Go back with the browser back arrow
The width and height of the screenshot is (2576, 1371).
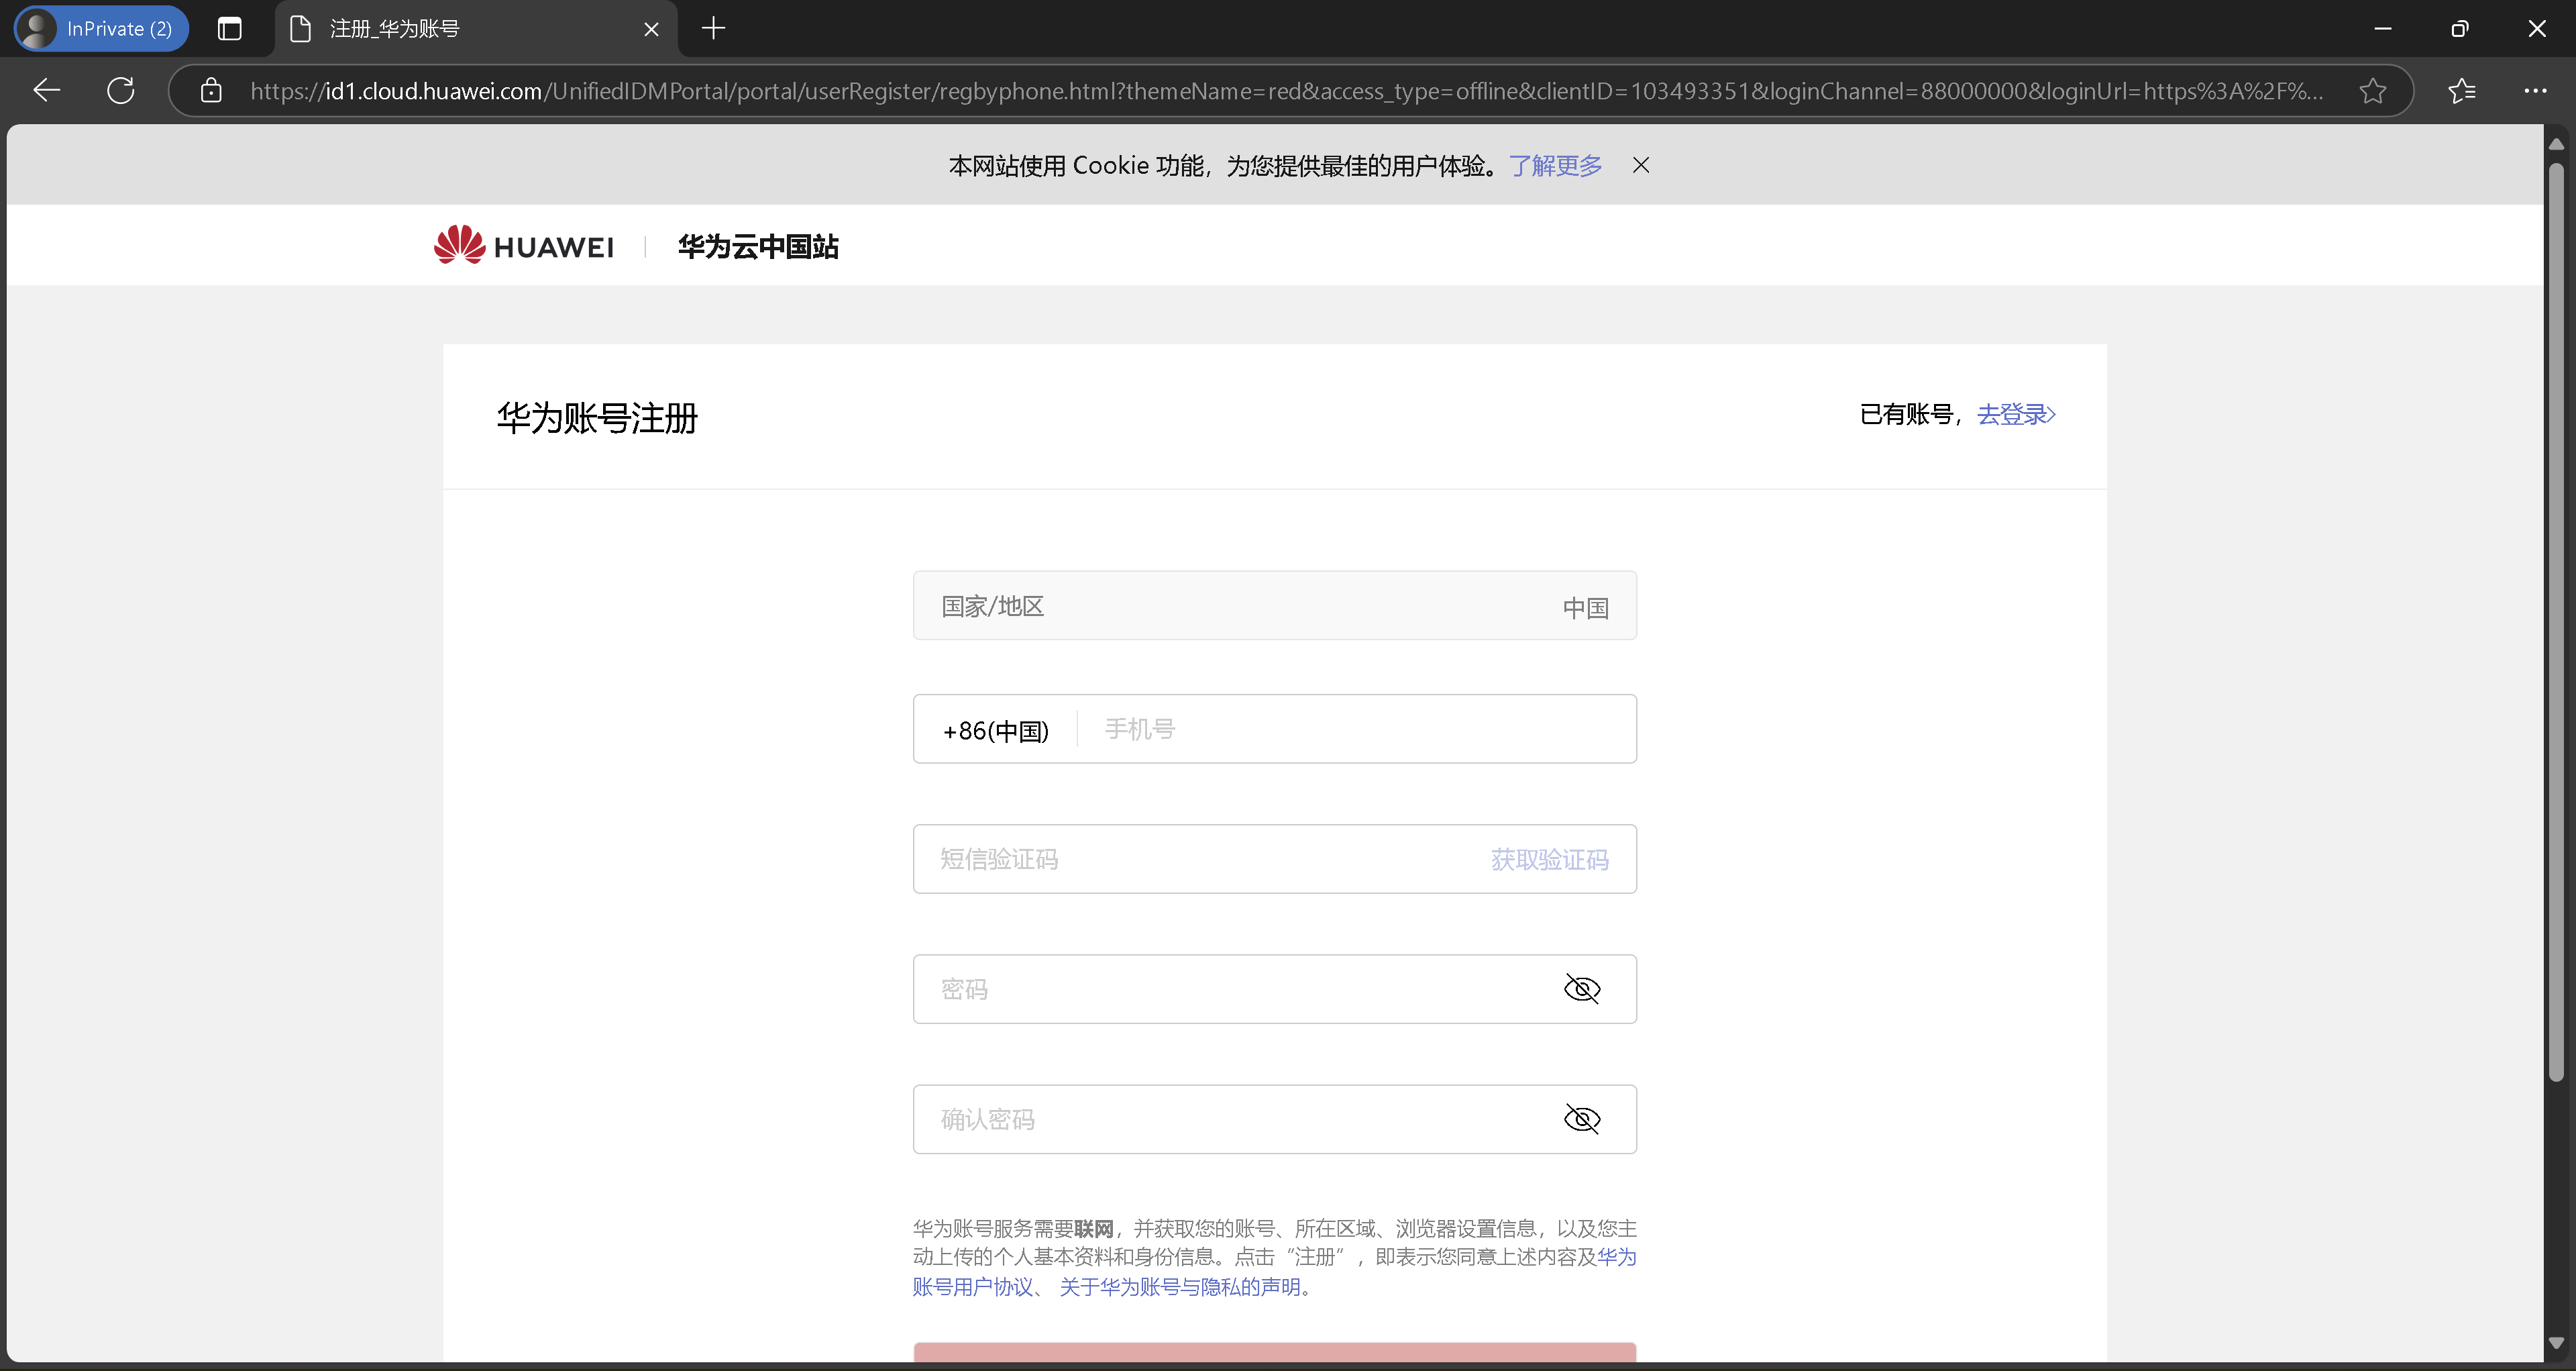coord(47,91)
